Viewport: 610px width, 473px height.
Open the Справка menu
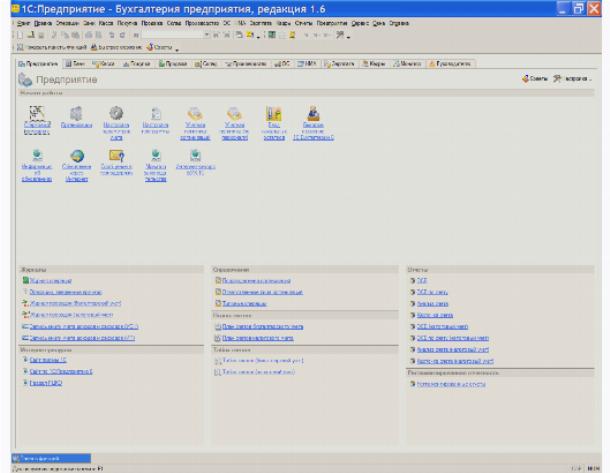pos(399,23)
